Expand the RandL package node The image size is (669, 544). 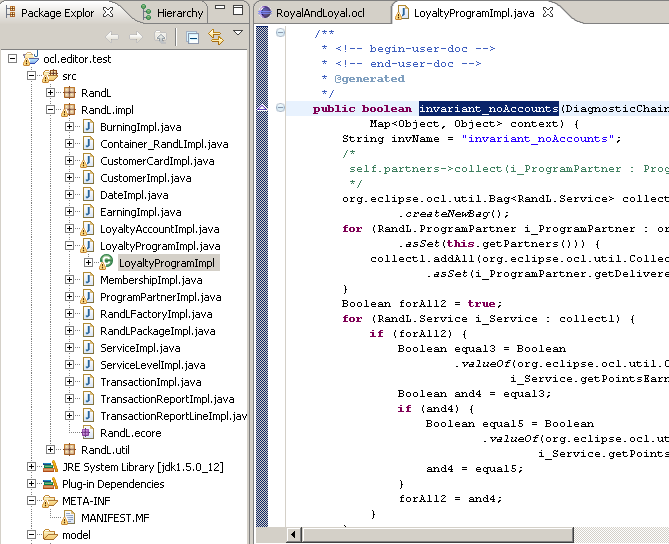point(50,93)
